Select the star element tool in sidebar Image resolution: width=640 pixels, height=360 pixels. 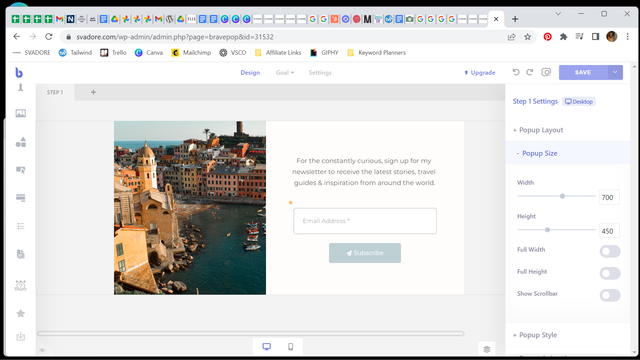point(20,313)
